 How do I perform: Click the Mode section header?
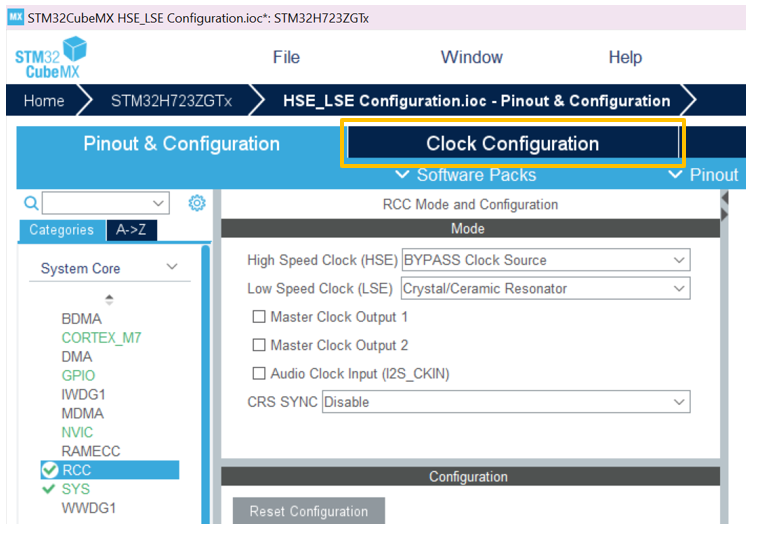point(470,228)
